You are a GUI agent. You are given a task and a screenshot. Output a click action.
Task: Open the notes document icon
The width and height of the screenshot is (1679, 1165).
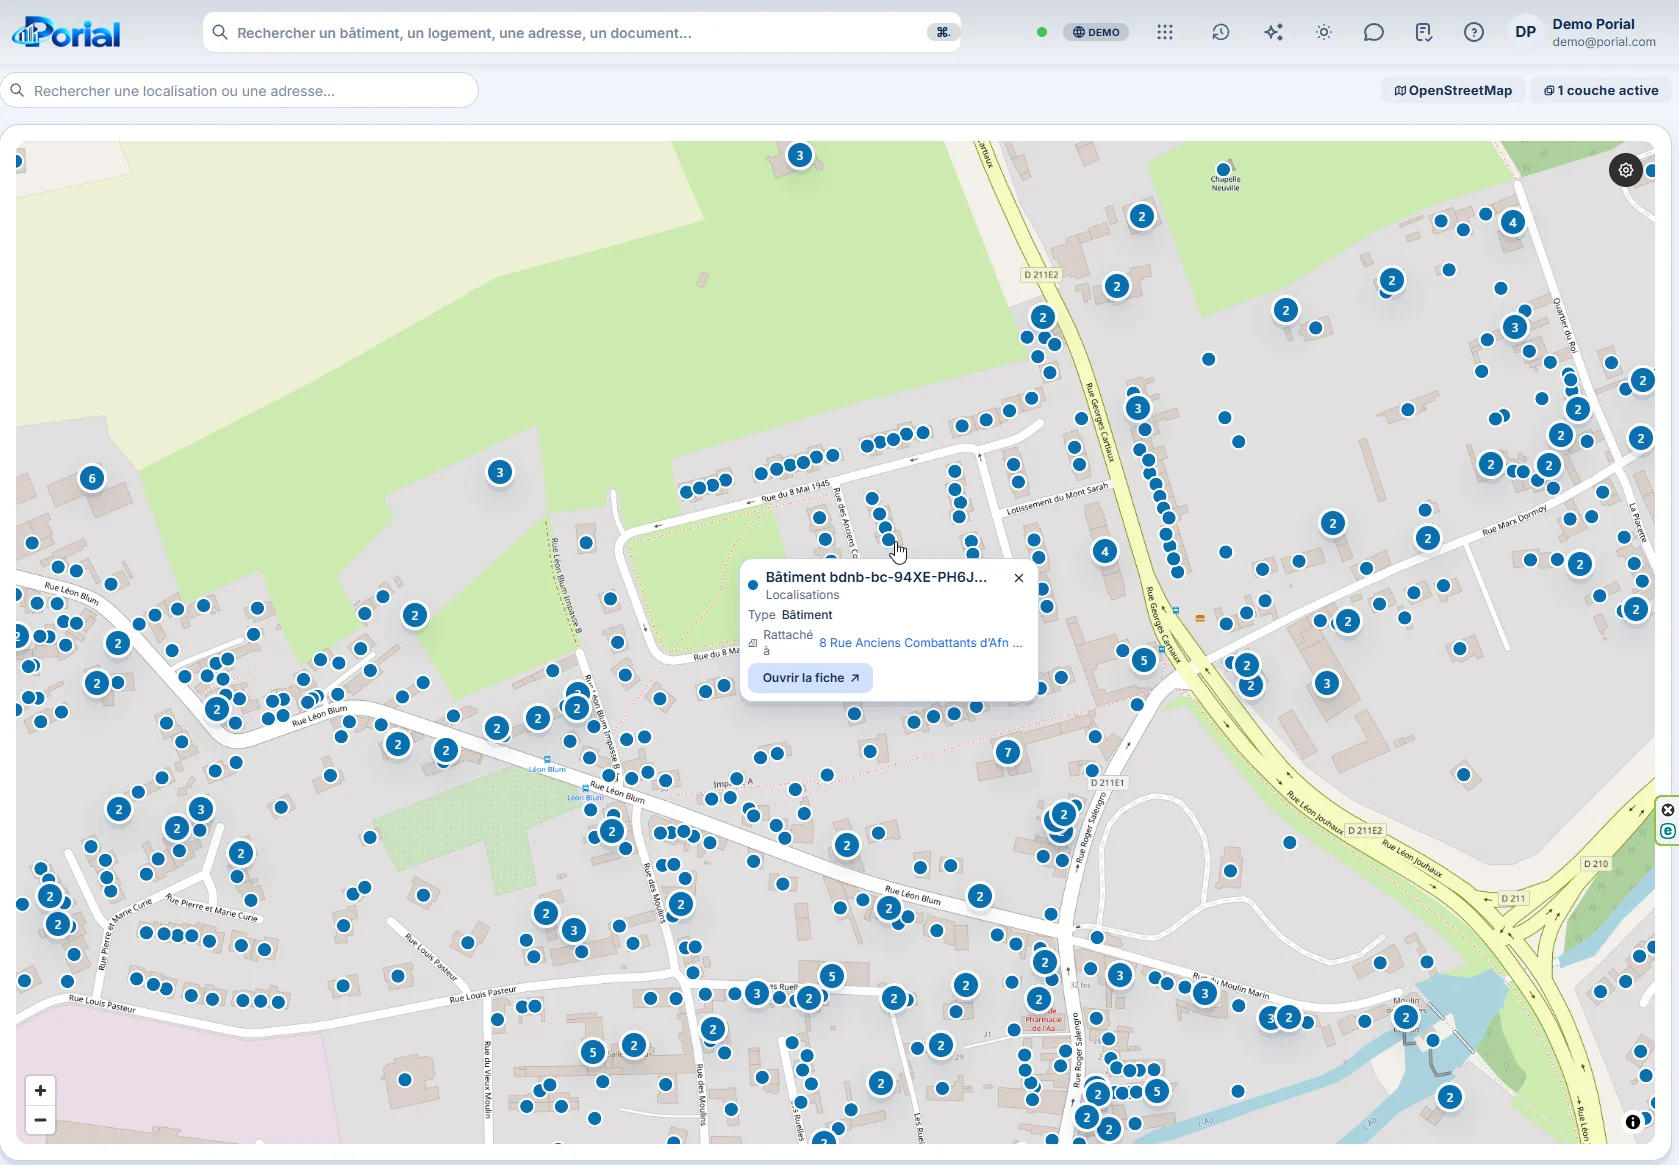[1424, 32]
